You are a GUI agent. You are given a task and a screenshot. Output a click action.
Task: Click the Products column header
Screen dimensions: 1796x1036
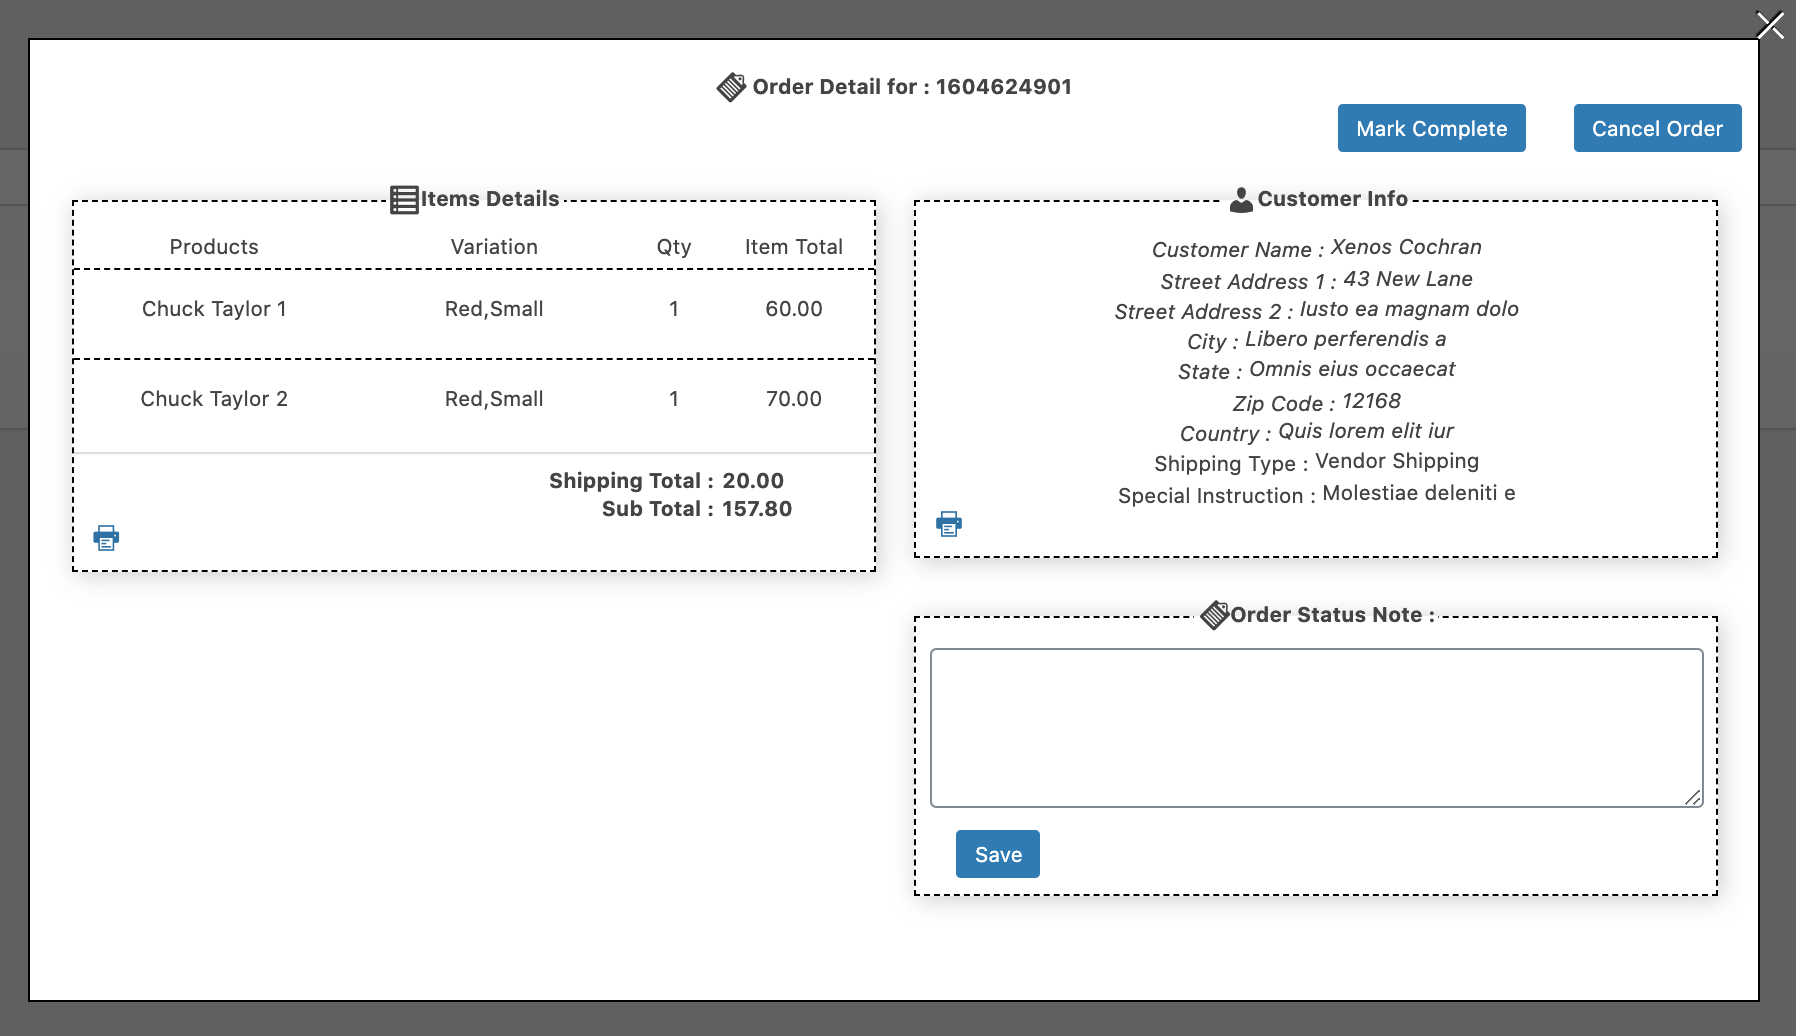(x=214, y=247)
